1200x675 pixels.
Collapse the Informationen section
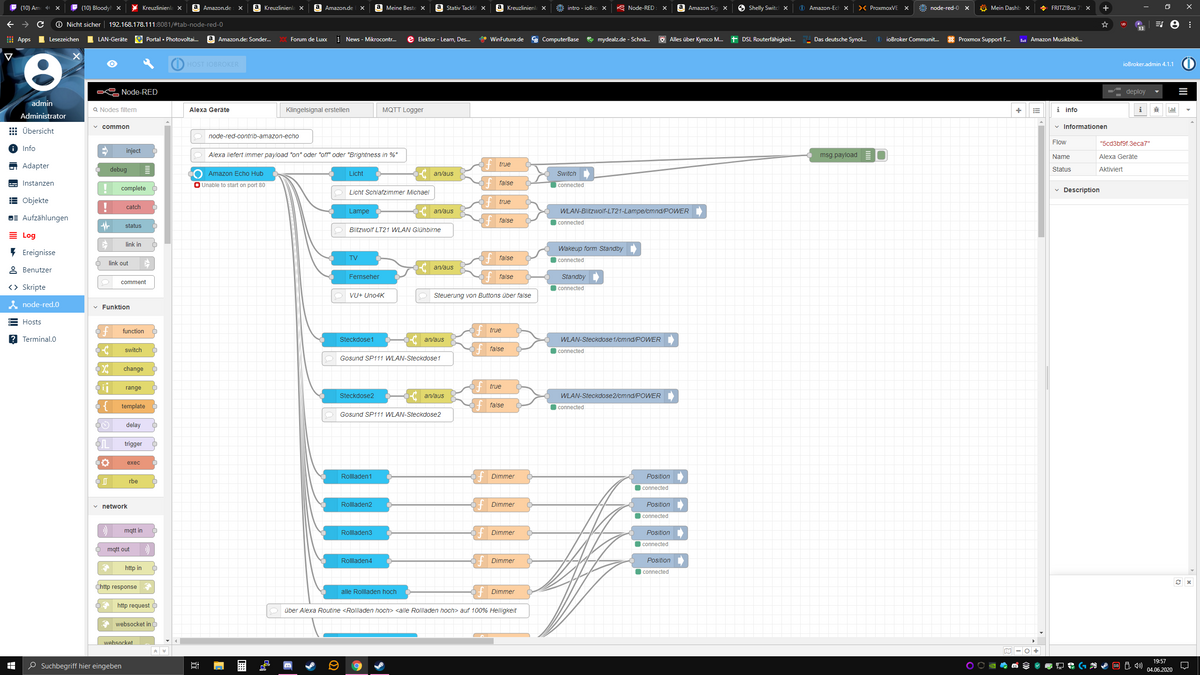tap(1085, 127)
